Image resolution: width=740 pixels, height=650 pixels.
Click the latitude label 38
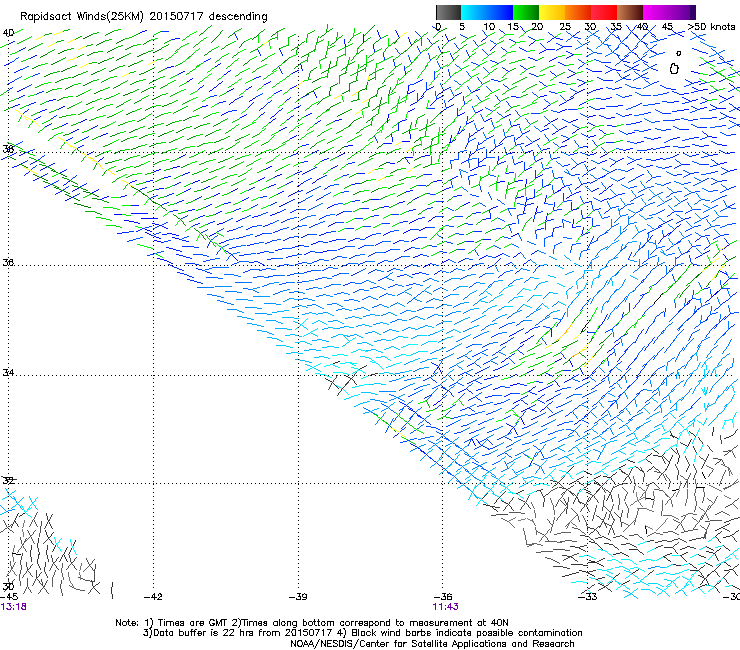(x=8, y=149)
